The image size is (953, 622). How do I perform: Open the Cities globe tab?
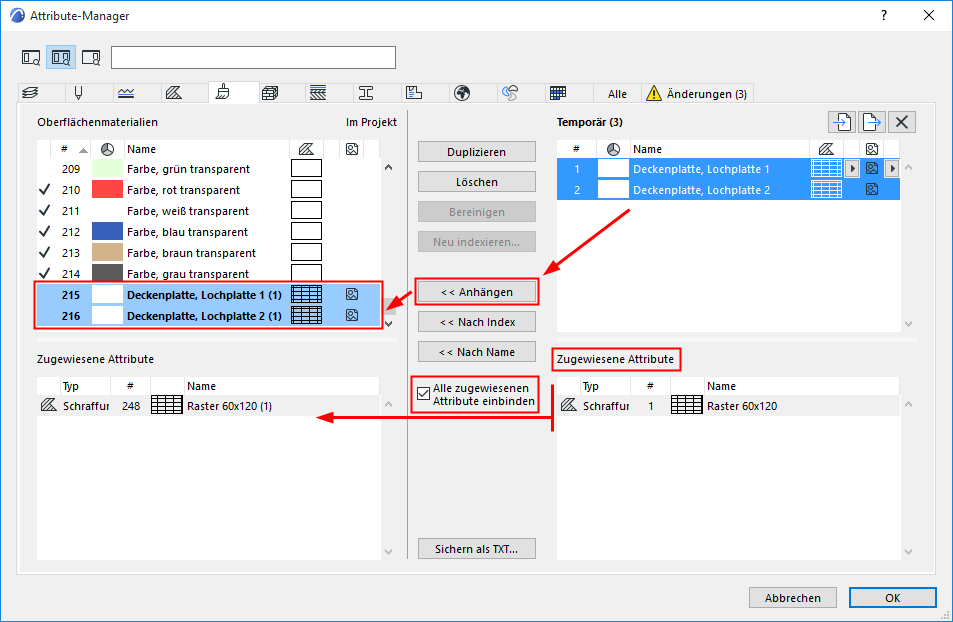[462, 93]
